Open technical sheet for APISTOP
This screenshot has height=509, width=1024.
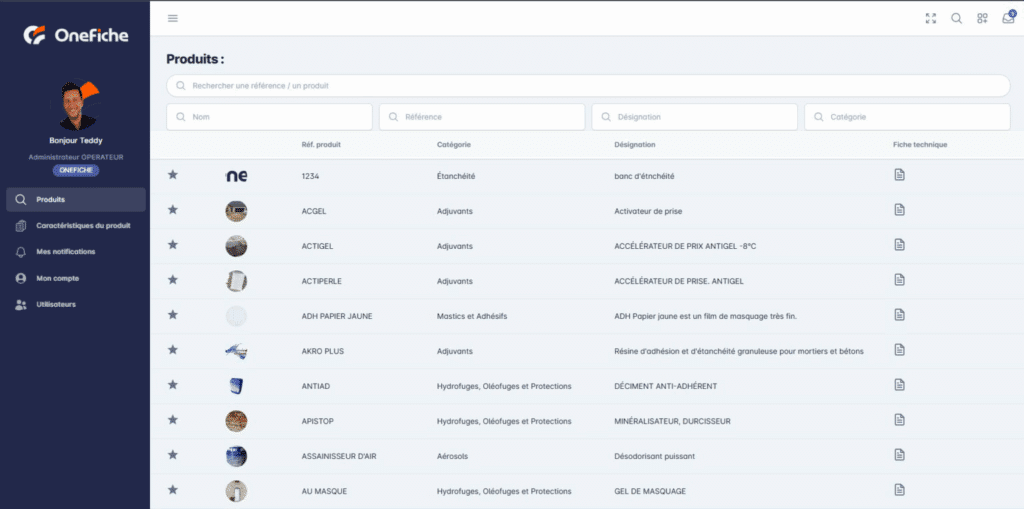click(x=899, y=420)
